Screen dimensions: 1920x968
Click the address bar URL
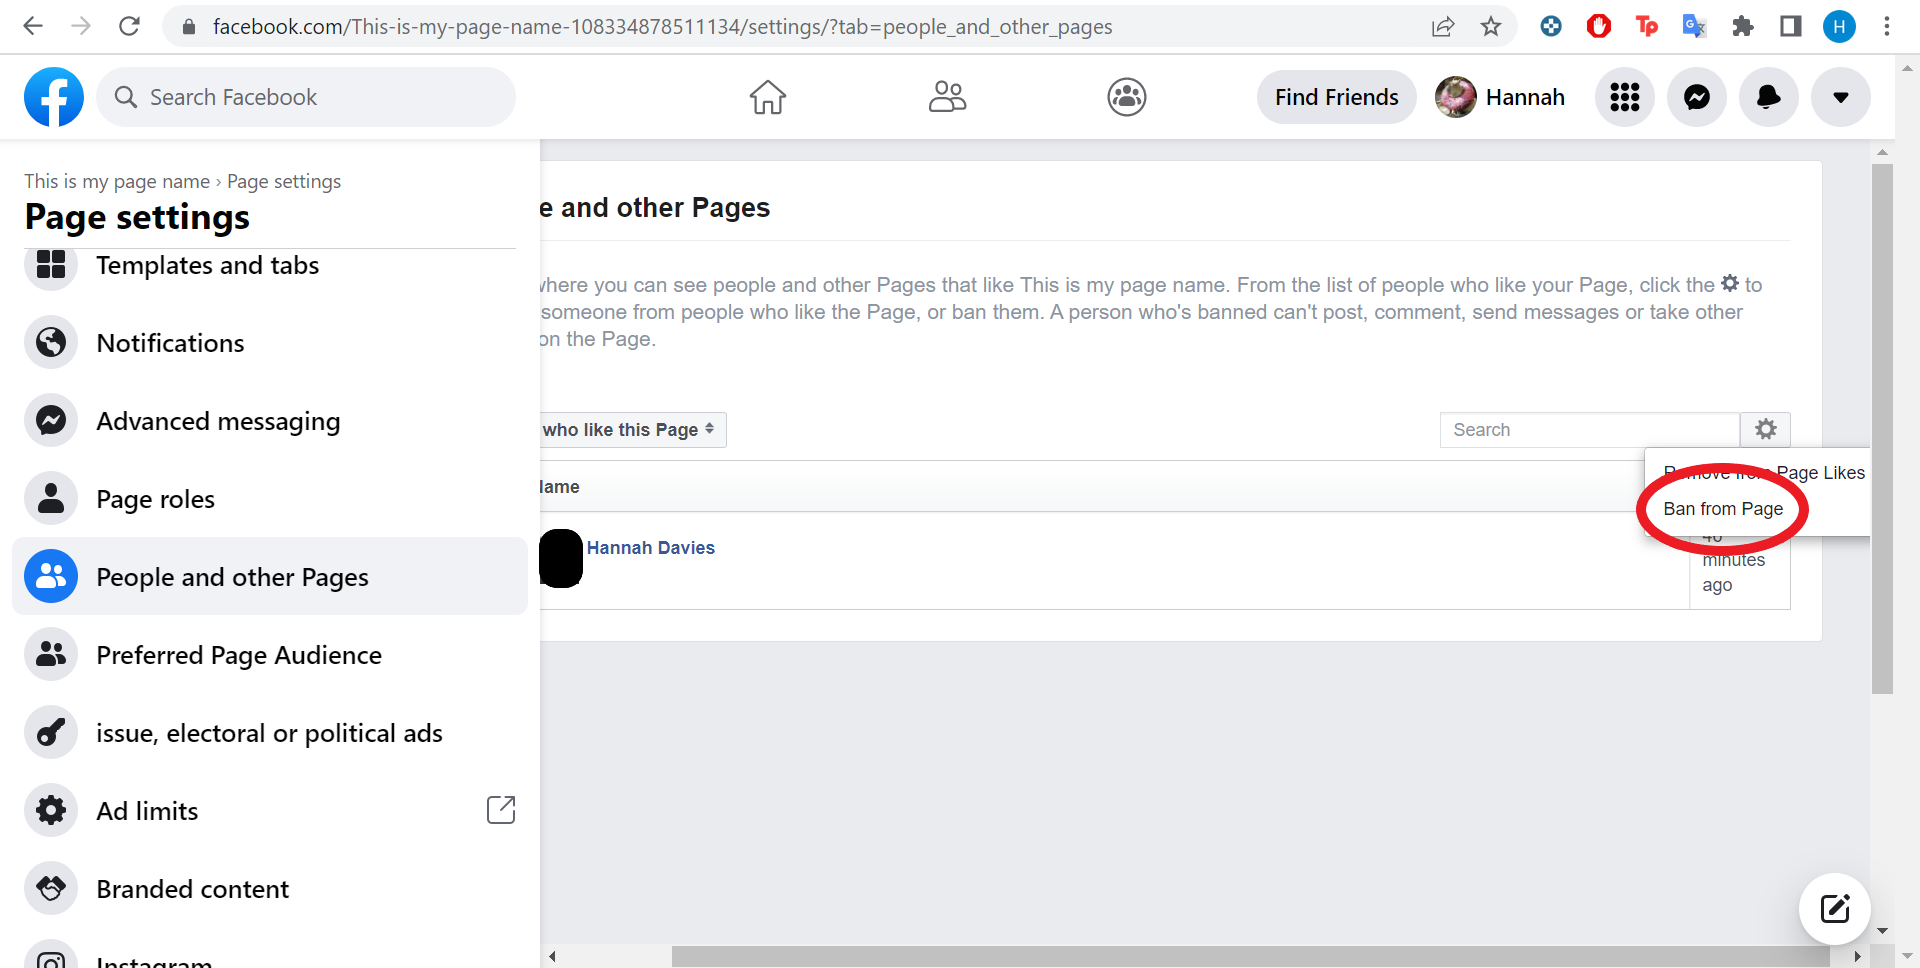point(662,27)
